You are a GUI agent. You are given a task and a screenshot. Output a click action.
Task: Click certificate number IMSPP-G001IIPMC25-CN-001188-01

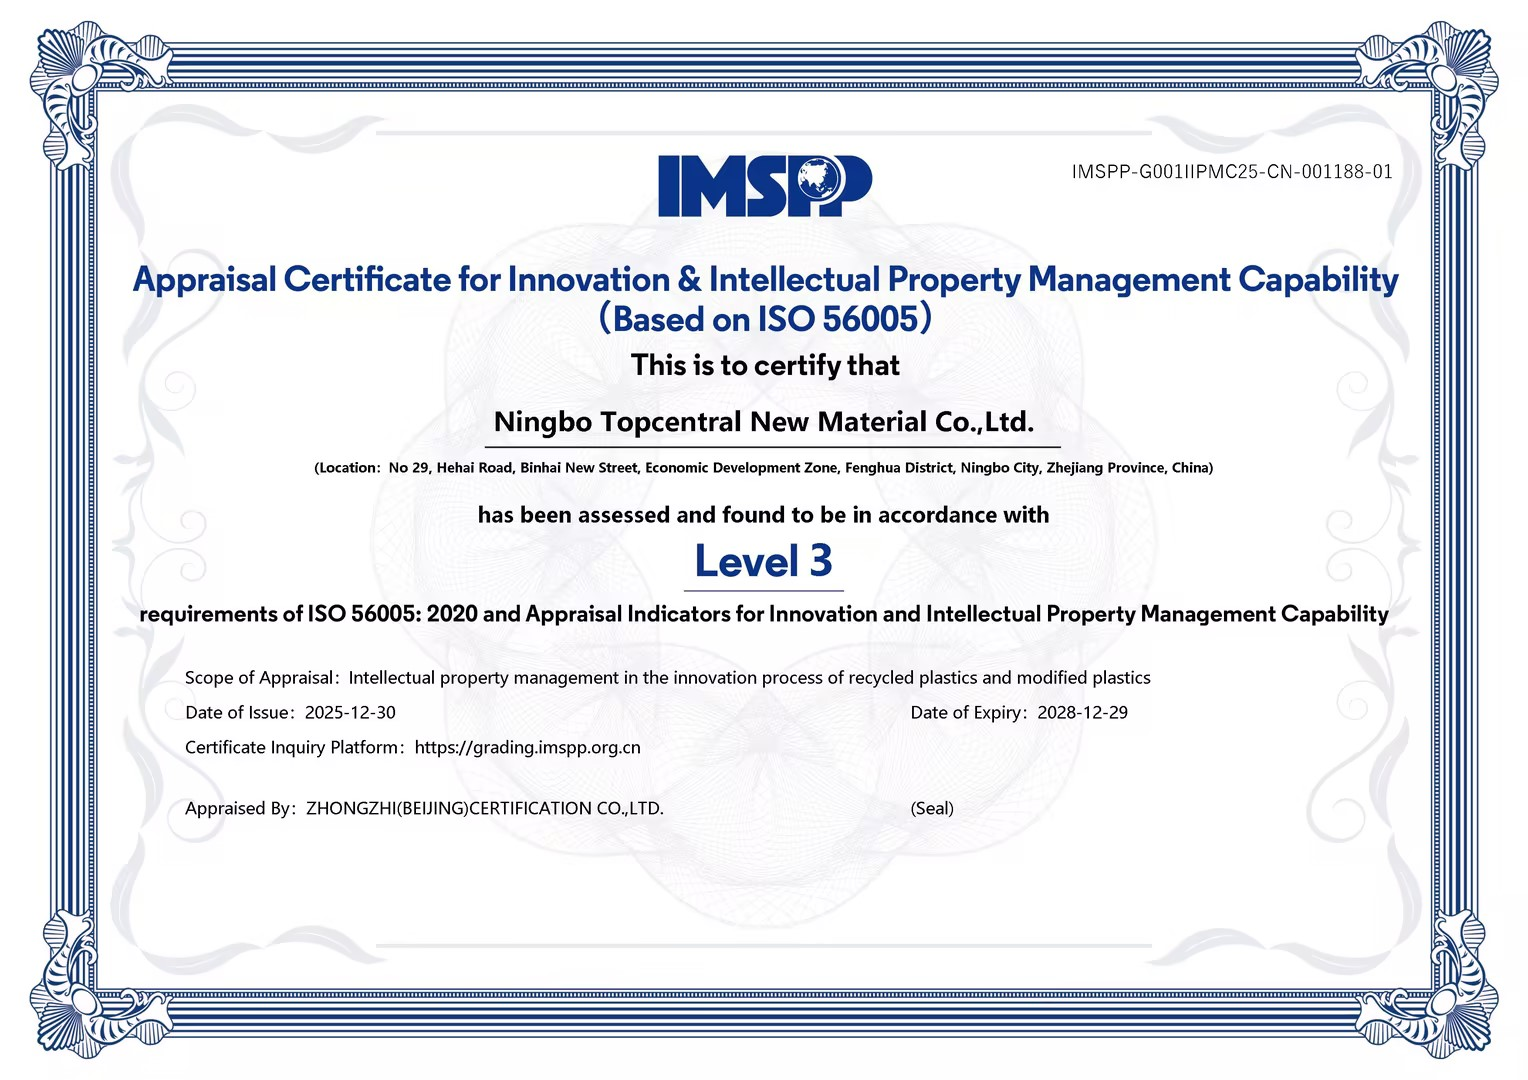click(1232, 172)
